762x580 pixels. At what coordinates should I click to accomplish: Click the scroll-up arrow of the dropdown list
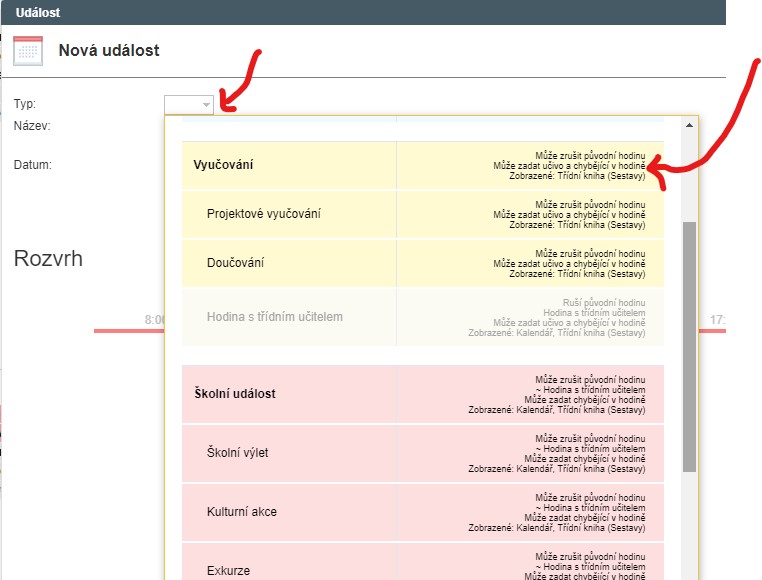(688, 126)
